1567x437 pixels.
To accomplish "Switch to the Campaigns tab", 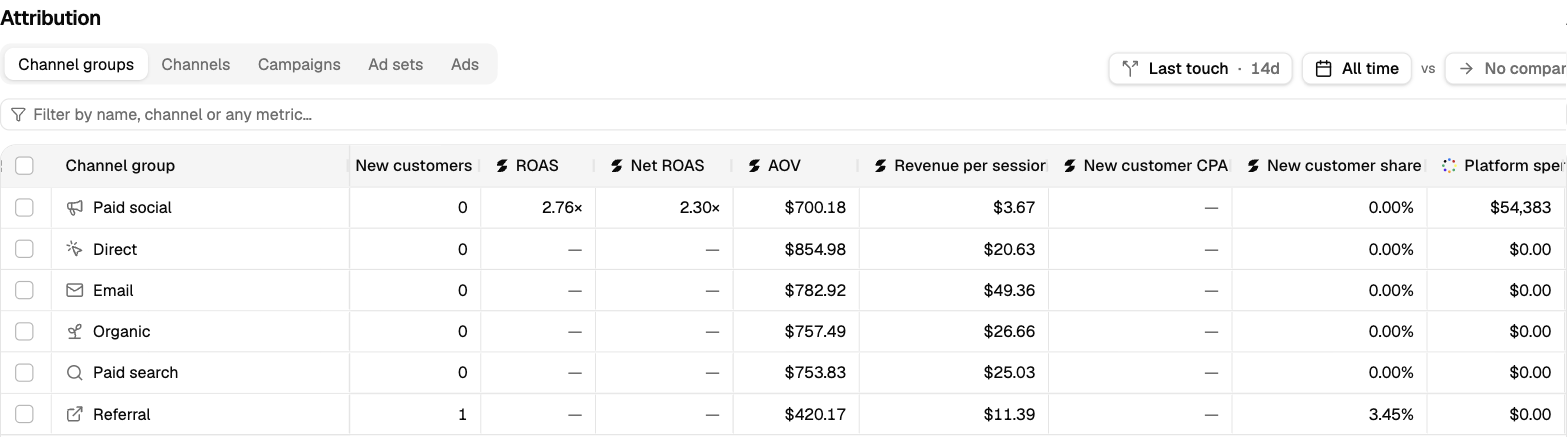I will (x=299, y=64).
